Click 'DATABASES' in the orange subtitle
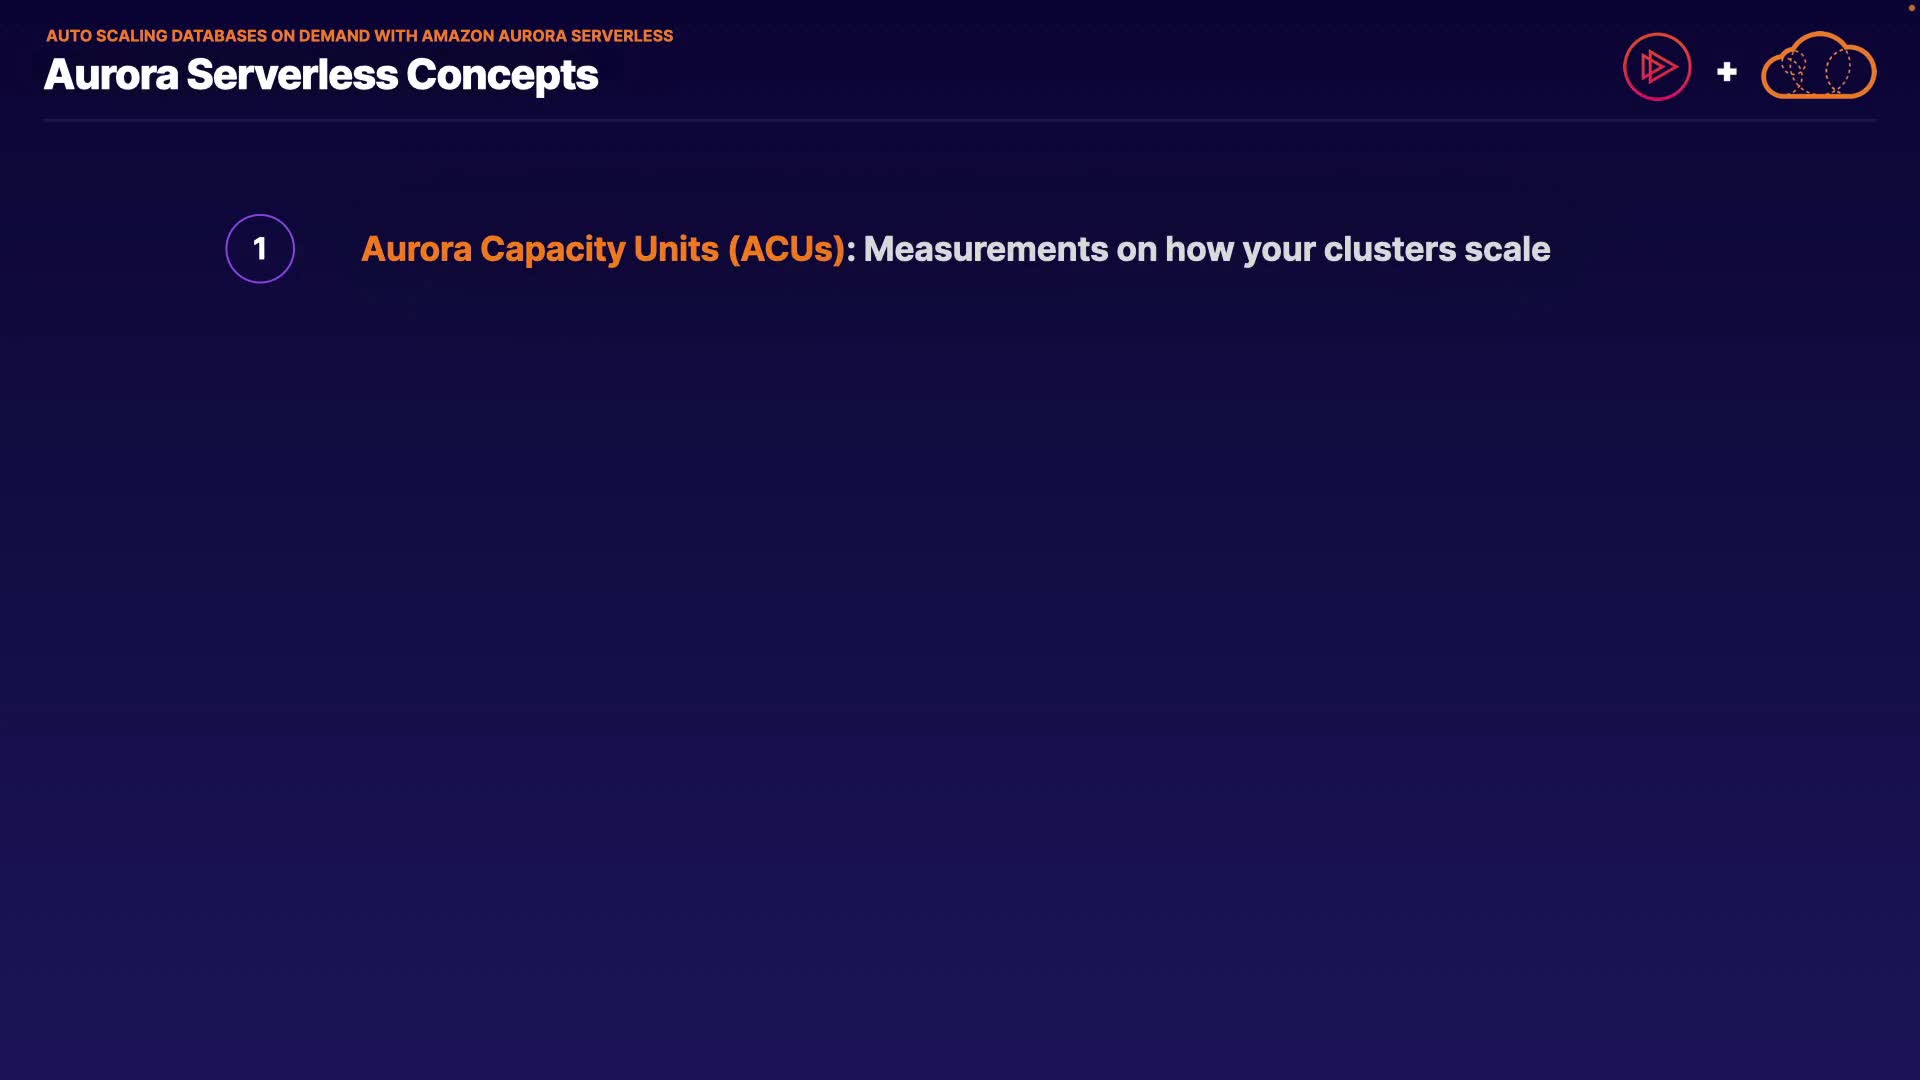This screenshot has width=1920, height=1080. tap(219, 36)
